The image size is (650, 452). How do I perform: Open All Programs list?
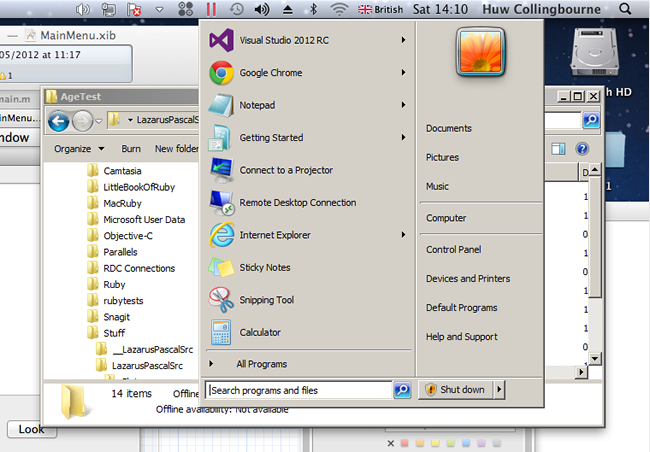pos(262,364)
